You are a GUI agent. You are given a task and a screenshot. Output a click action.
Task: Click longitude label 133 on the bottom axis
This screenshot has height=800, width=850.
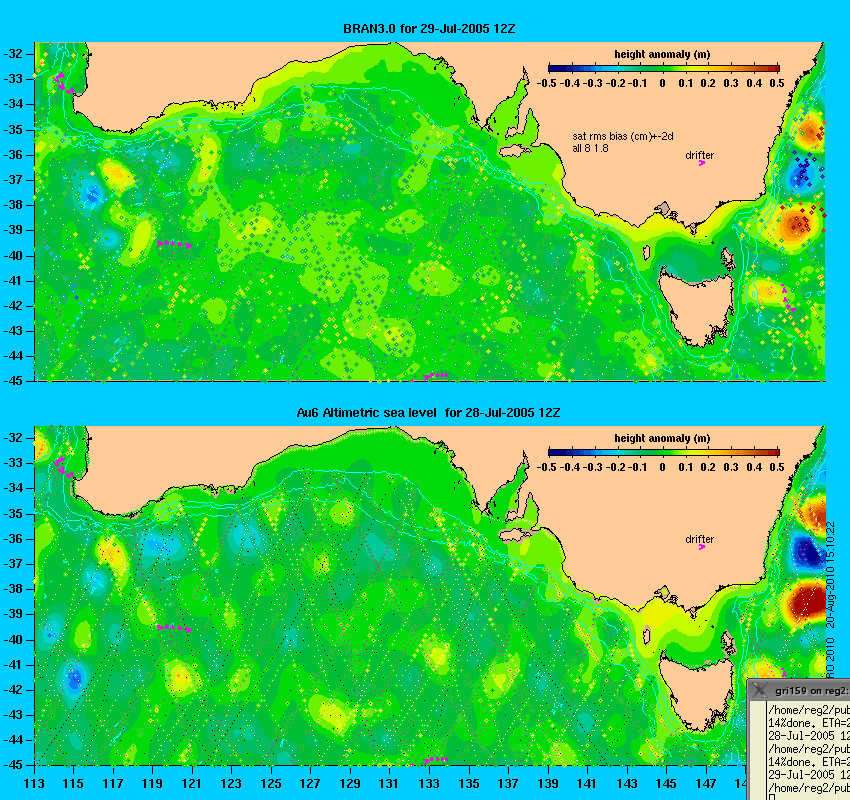pos(429,783)
